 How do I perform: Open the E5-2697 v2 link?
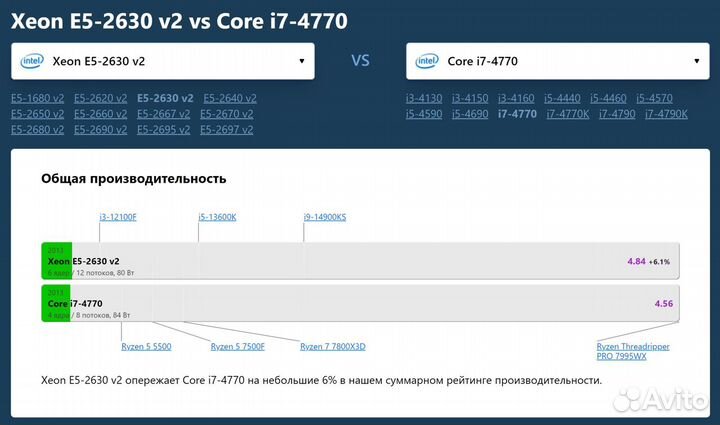pyautogui.click(x=226, y=129)
